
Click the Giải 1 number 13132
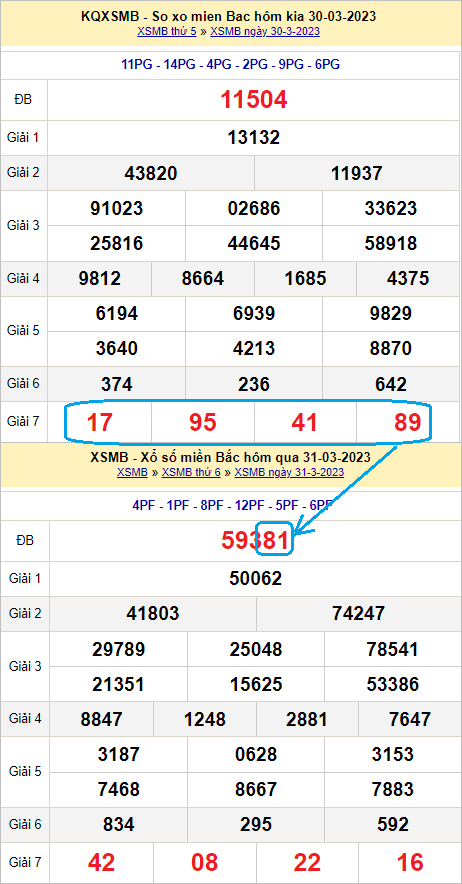(254, 138)
